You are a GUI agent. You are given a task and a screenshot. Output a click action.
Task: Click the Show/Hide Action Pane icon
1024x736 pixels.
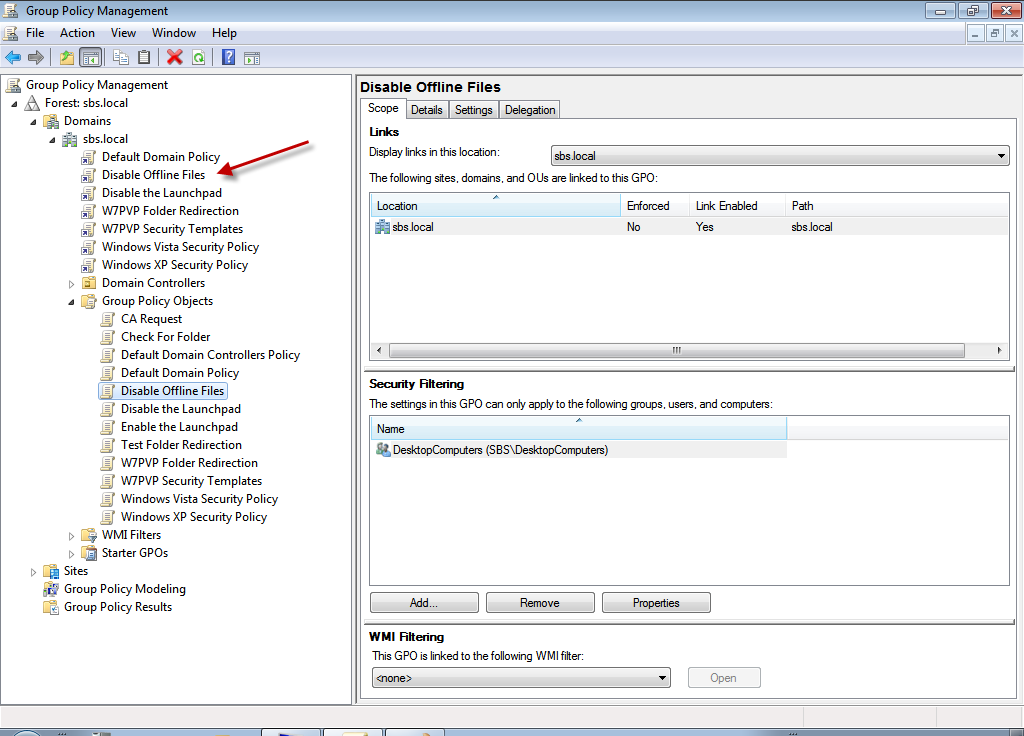252,58
